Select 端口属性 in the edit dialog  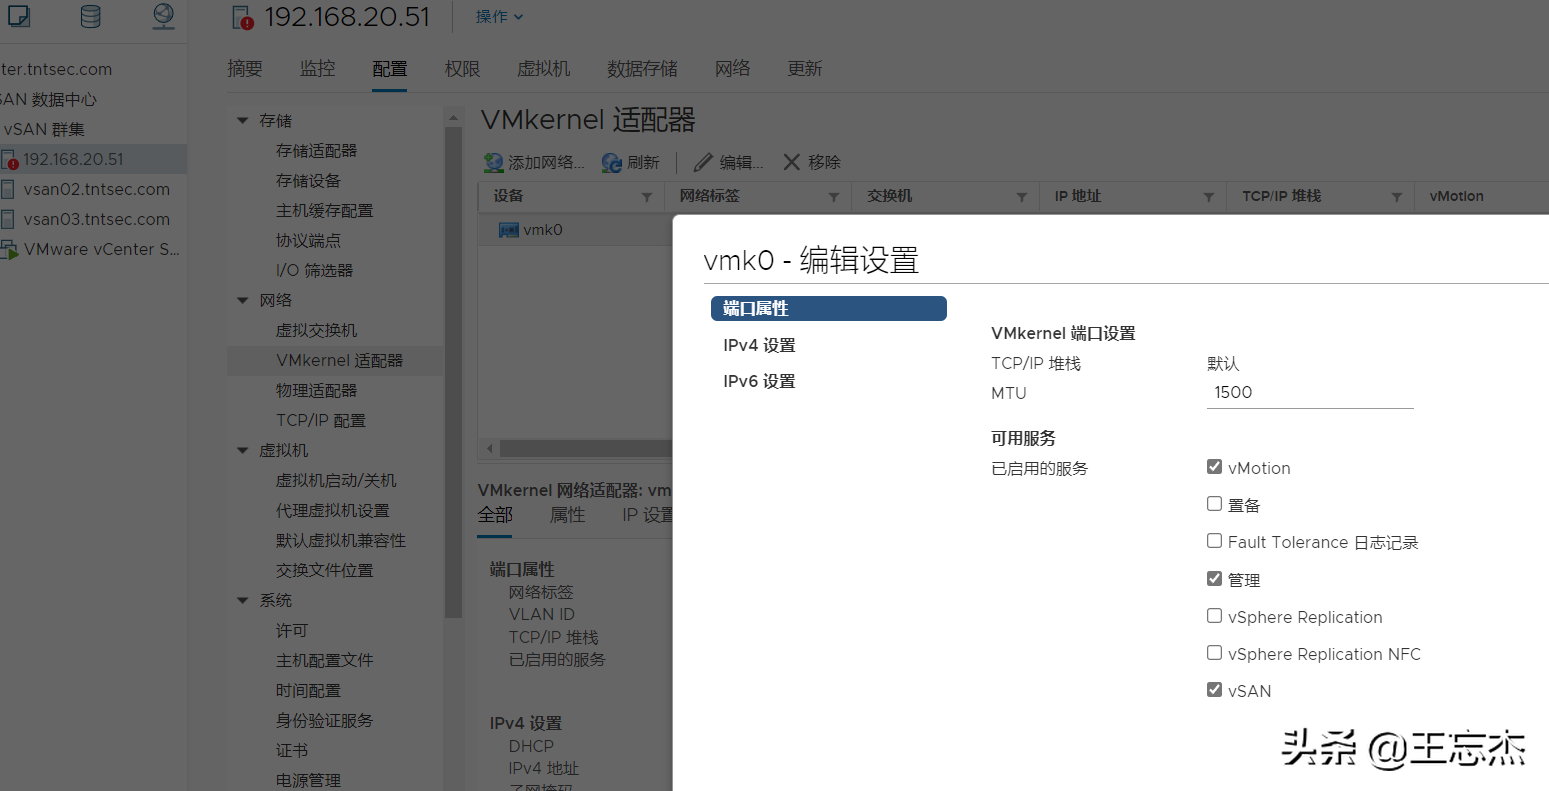tap(829, 308)
